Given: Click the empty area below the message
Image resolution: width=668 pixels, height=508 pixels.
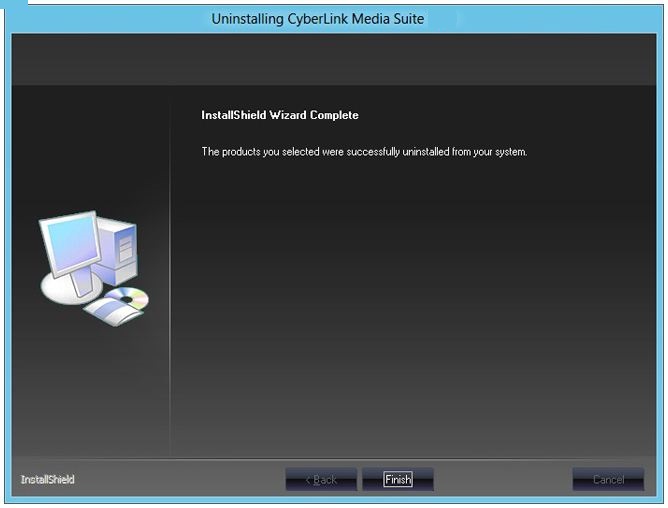Looking at the screenshot, I should 410,300.
